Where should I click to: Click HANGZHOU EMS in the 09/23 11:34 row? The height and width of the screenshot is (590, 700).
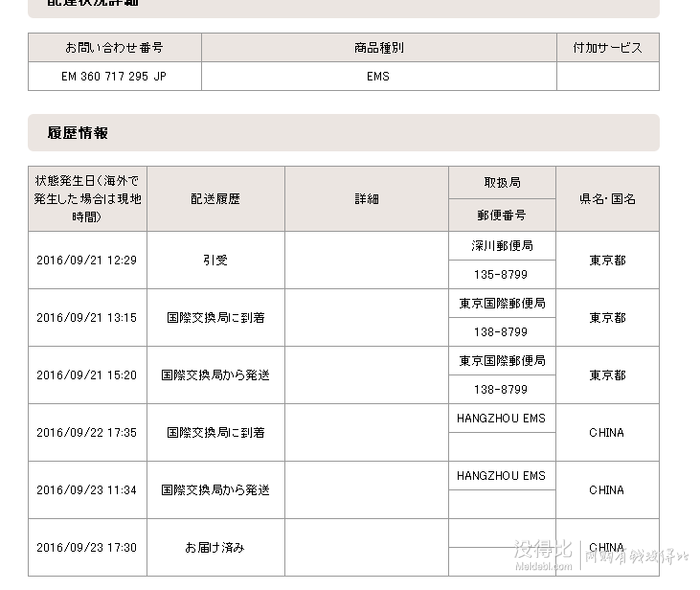tap(501, 476)
